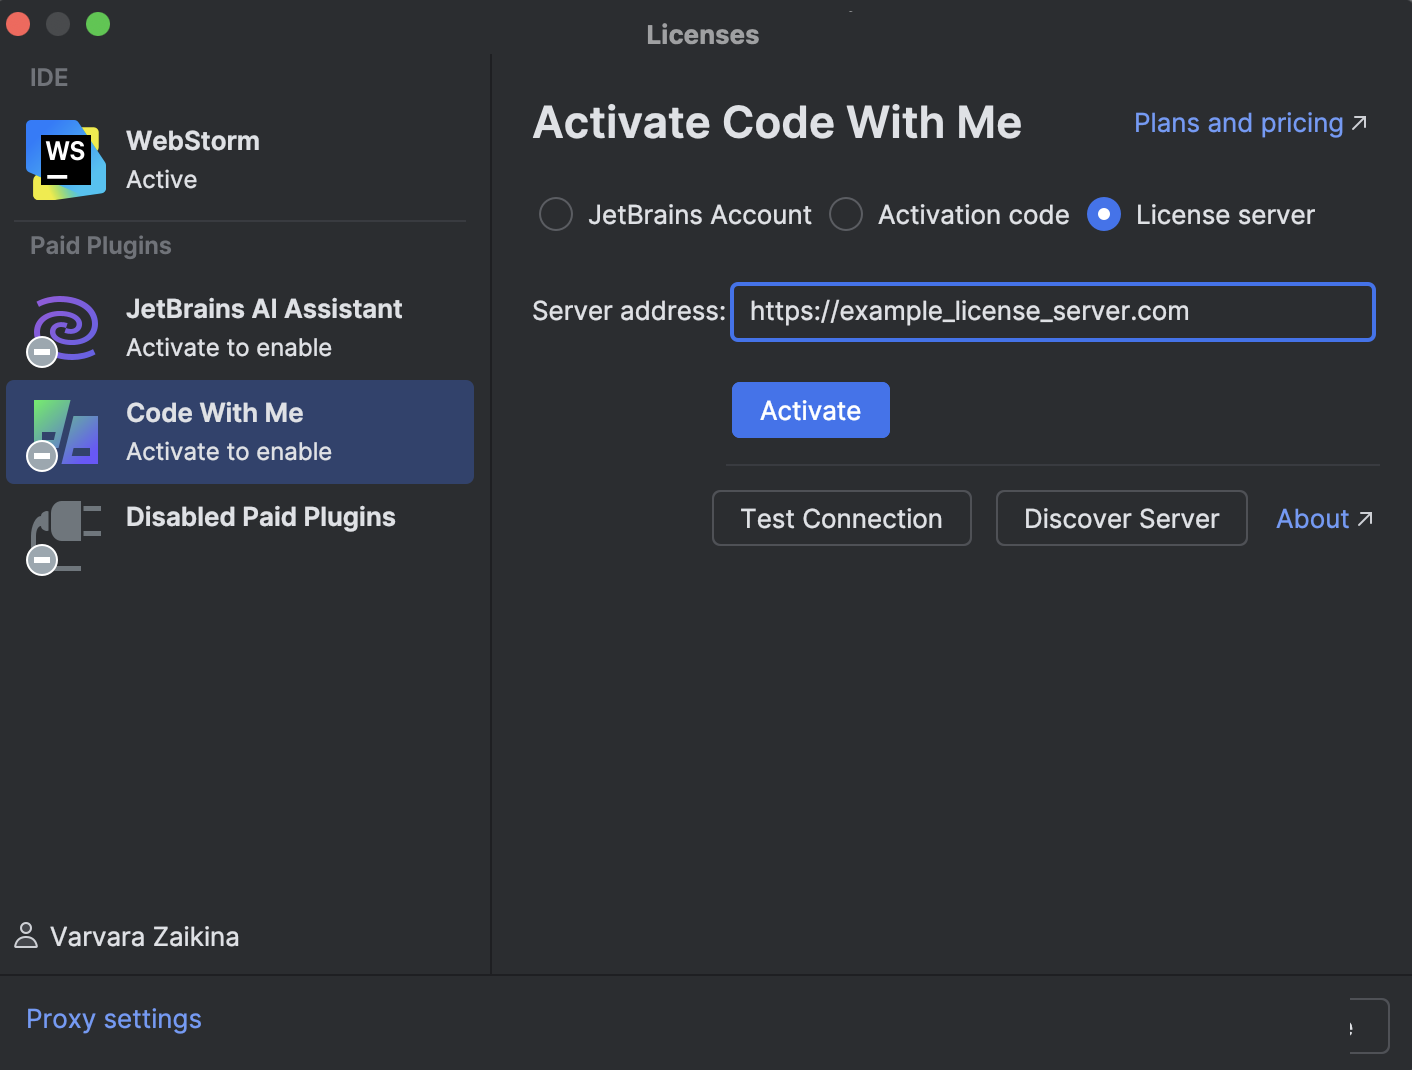The height and width of the screenshot is (1070, 1412).
Task: Click inside the Server address field
Action: pyautogui.click(x=1052, y=311)
